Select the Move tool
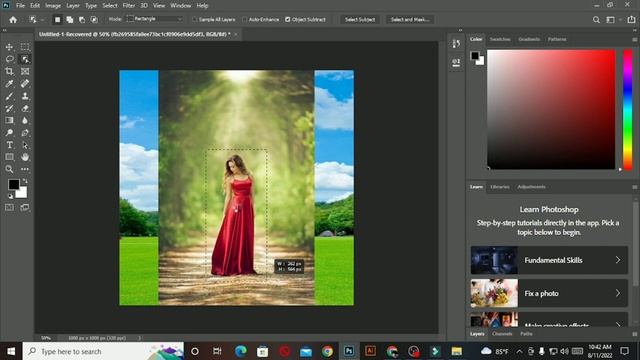 [9, 47]
